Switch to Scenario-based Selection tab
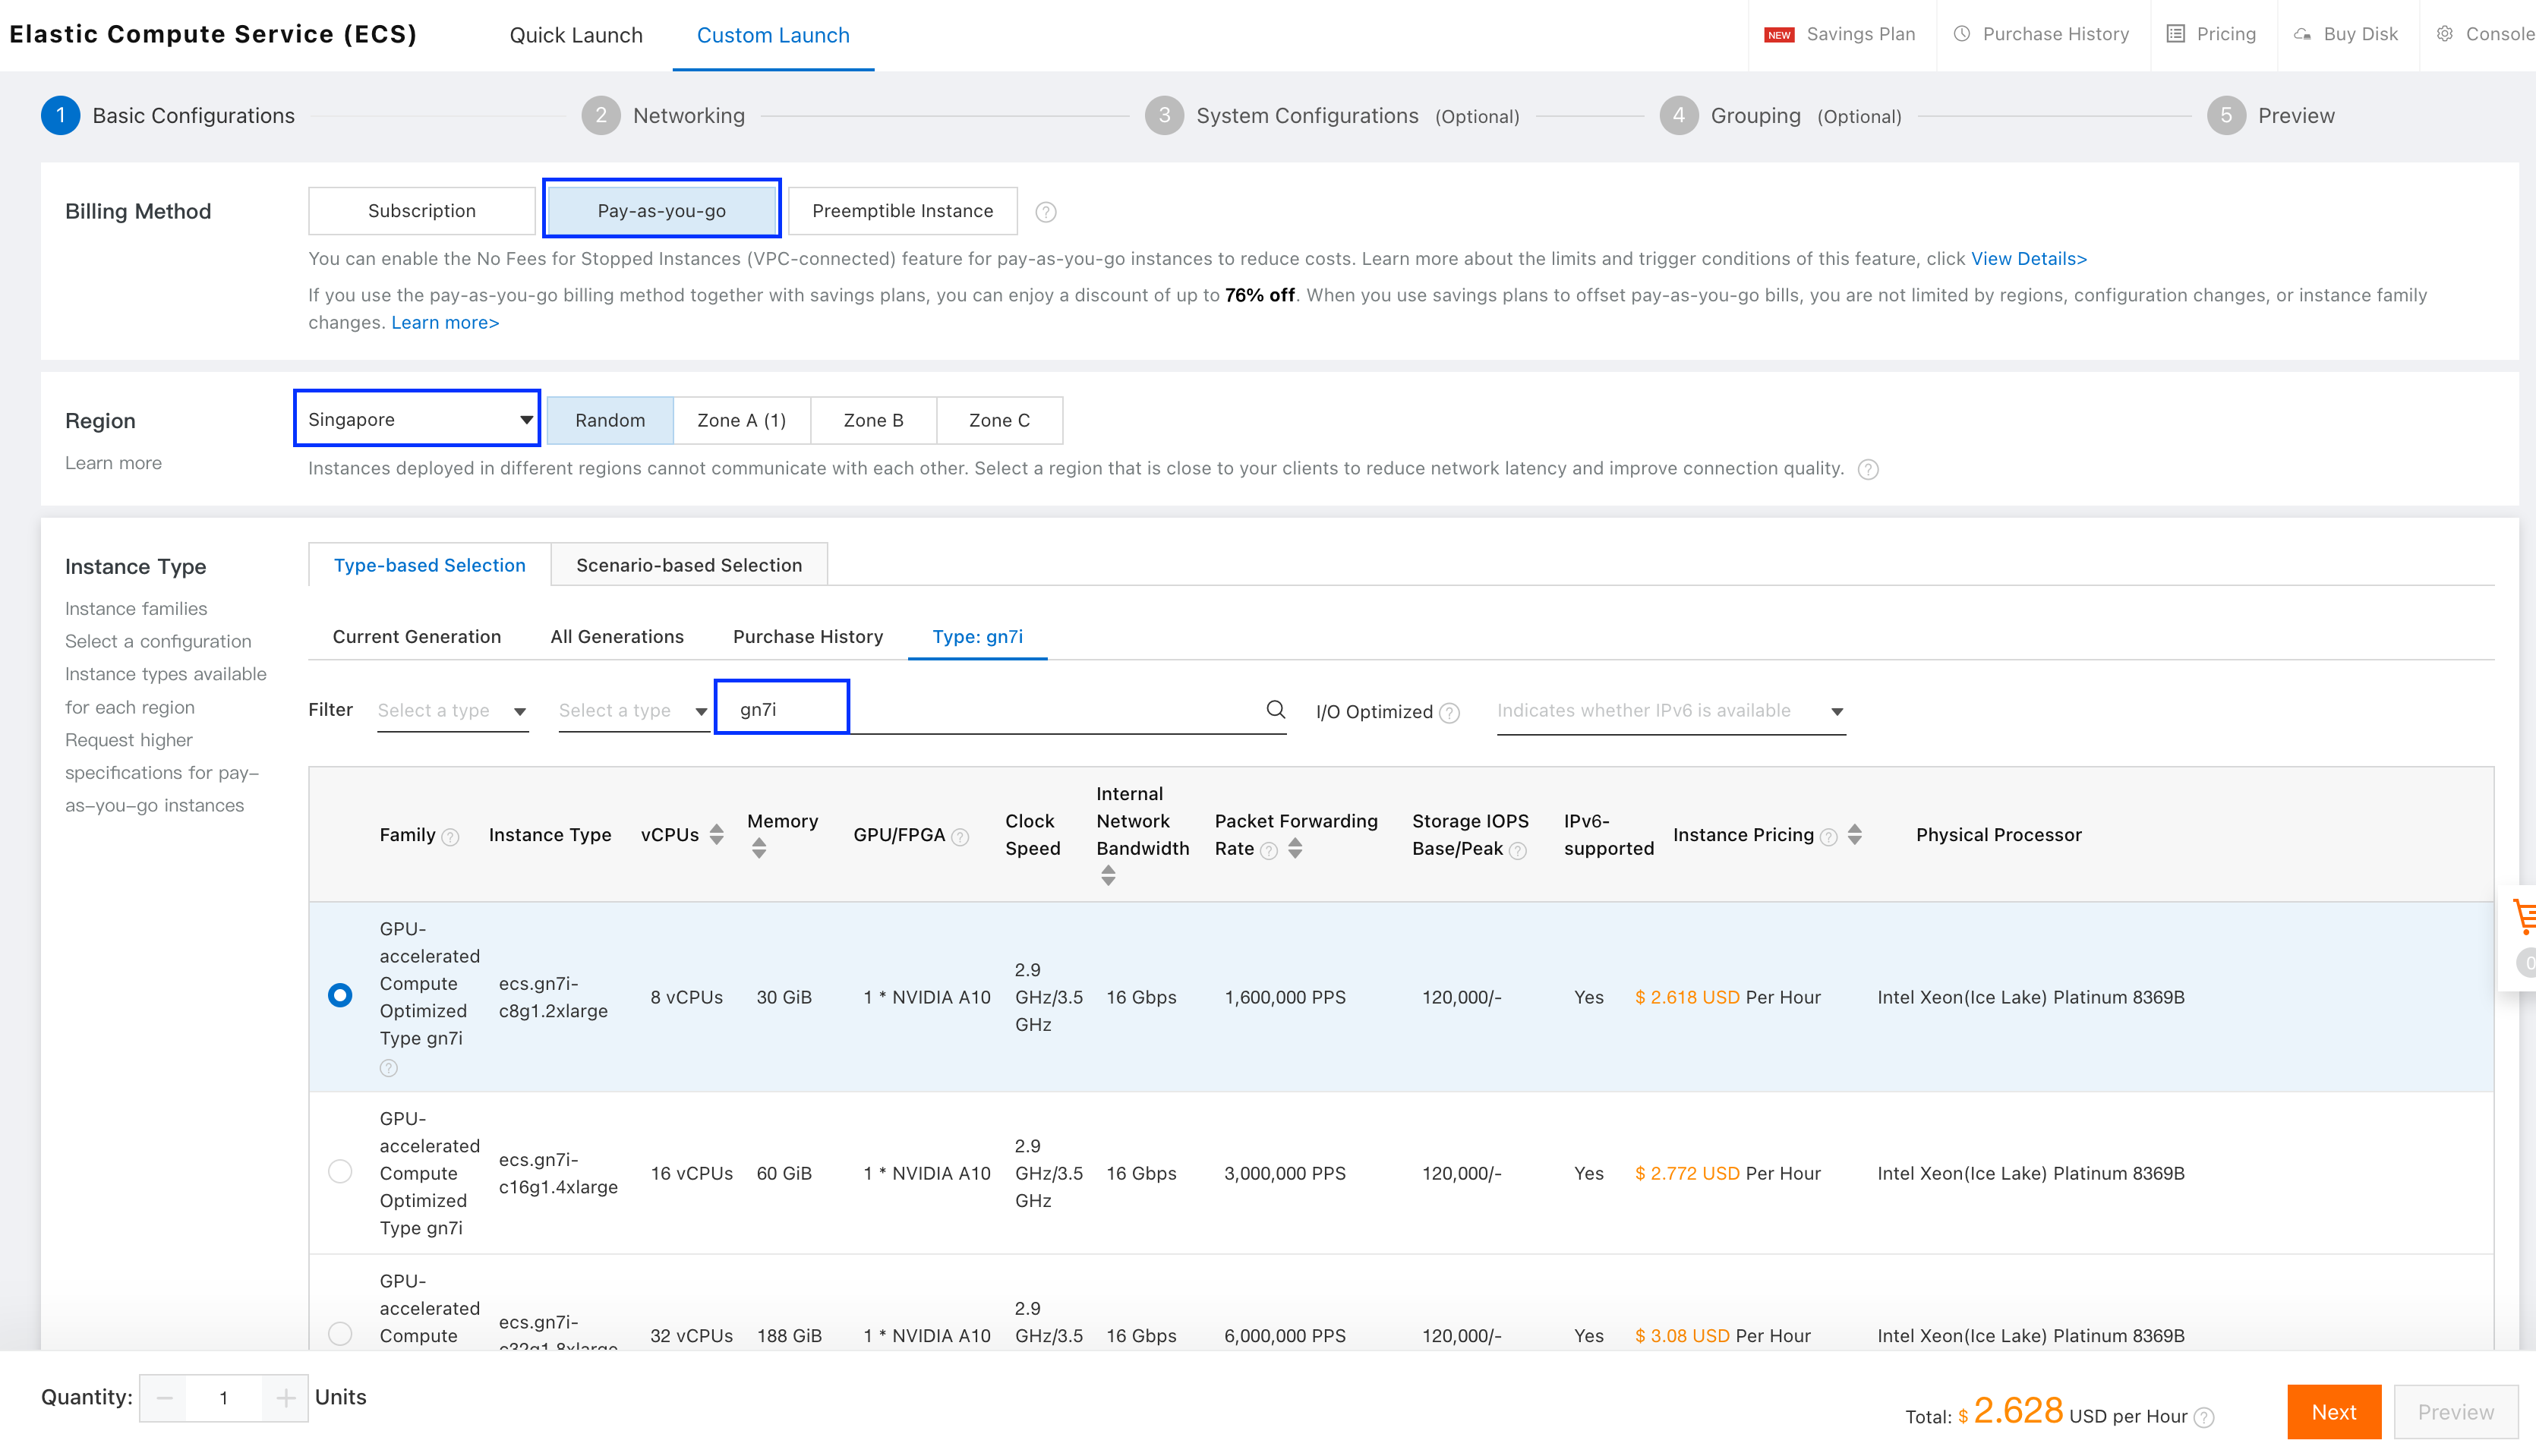This screenshot has width=2536, height=1456. pos(688,565)
